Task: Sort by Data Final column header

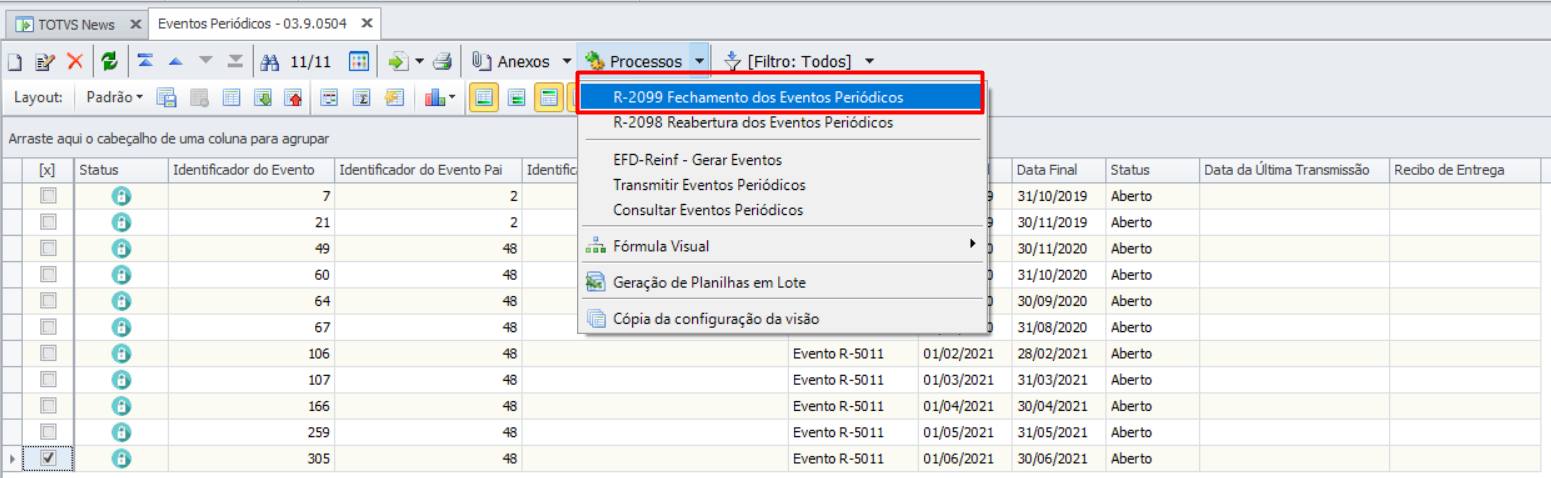Action: point(1058,170)
